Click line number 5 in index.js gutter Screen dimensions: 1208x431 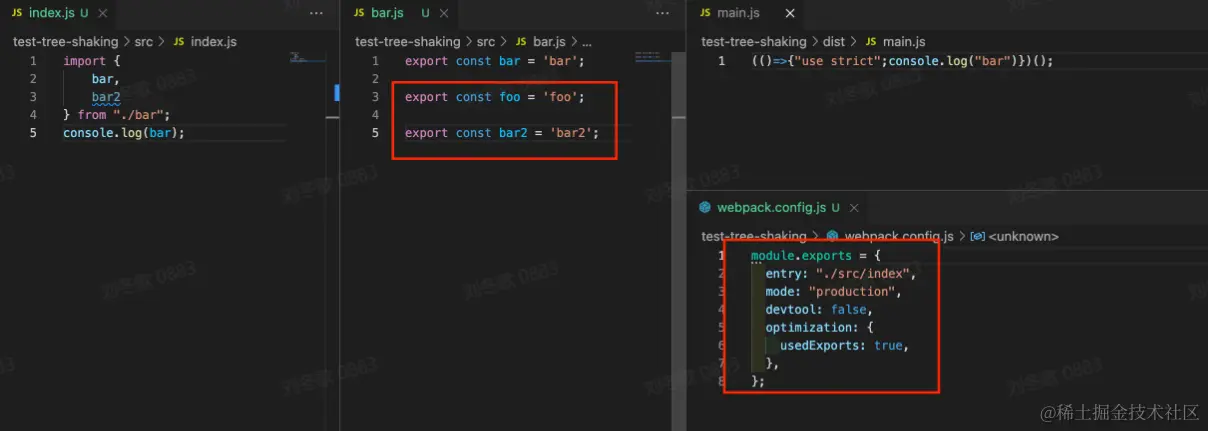33,133
